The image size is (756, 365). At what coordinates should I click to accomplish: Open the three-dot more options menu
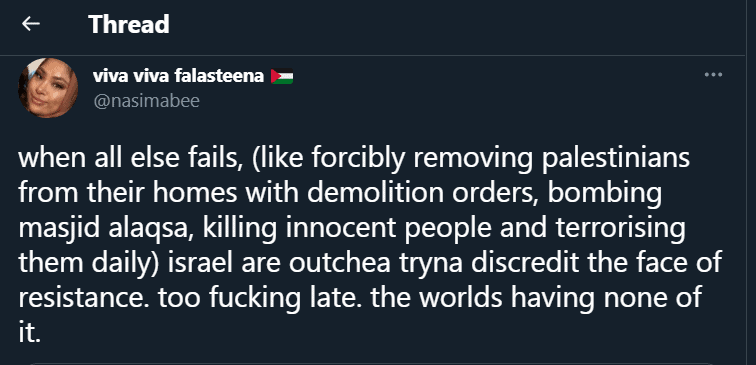point(713,75)
